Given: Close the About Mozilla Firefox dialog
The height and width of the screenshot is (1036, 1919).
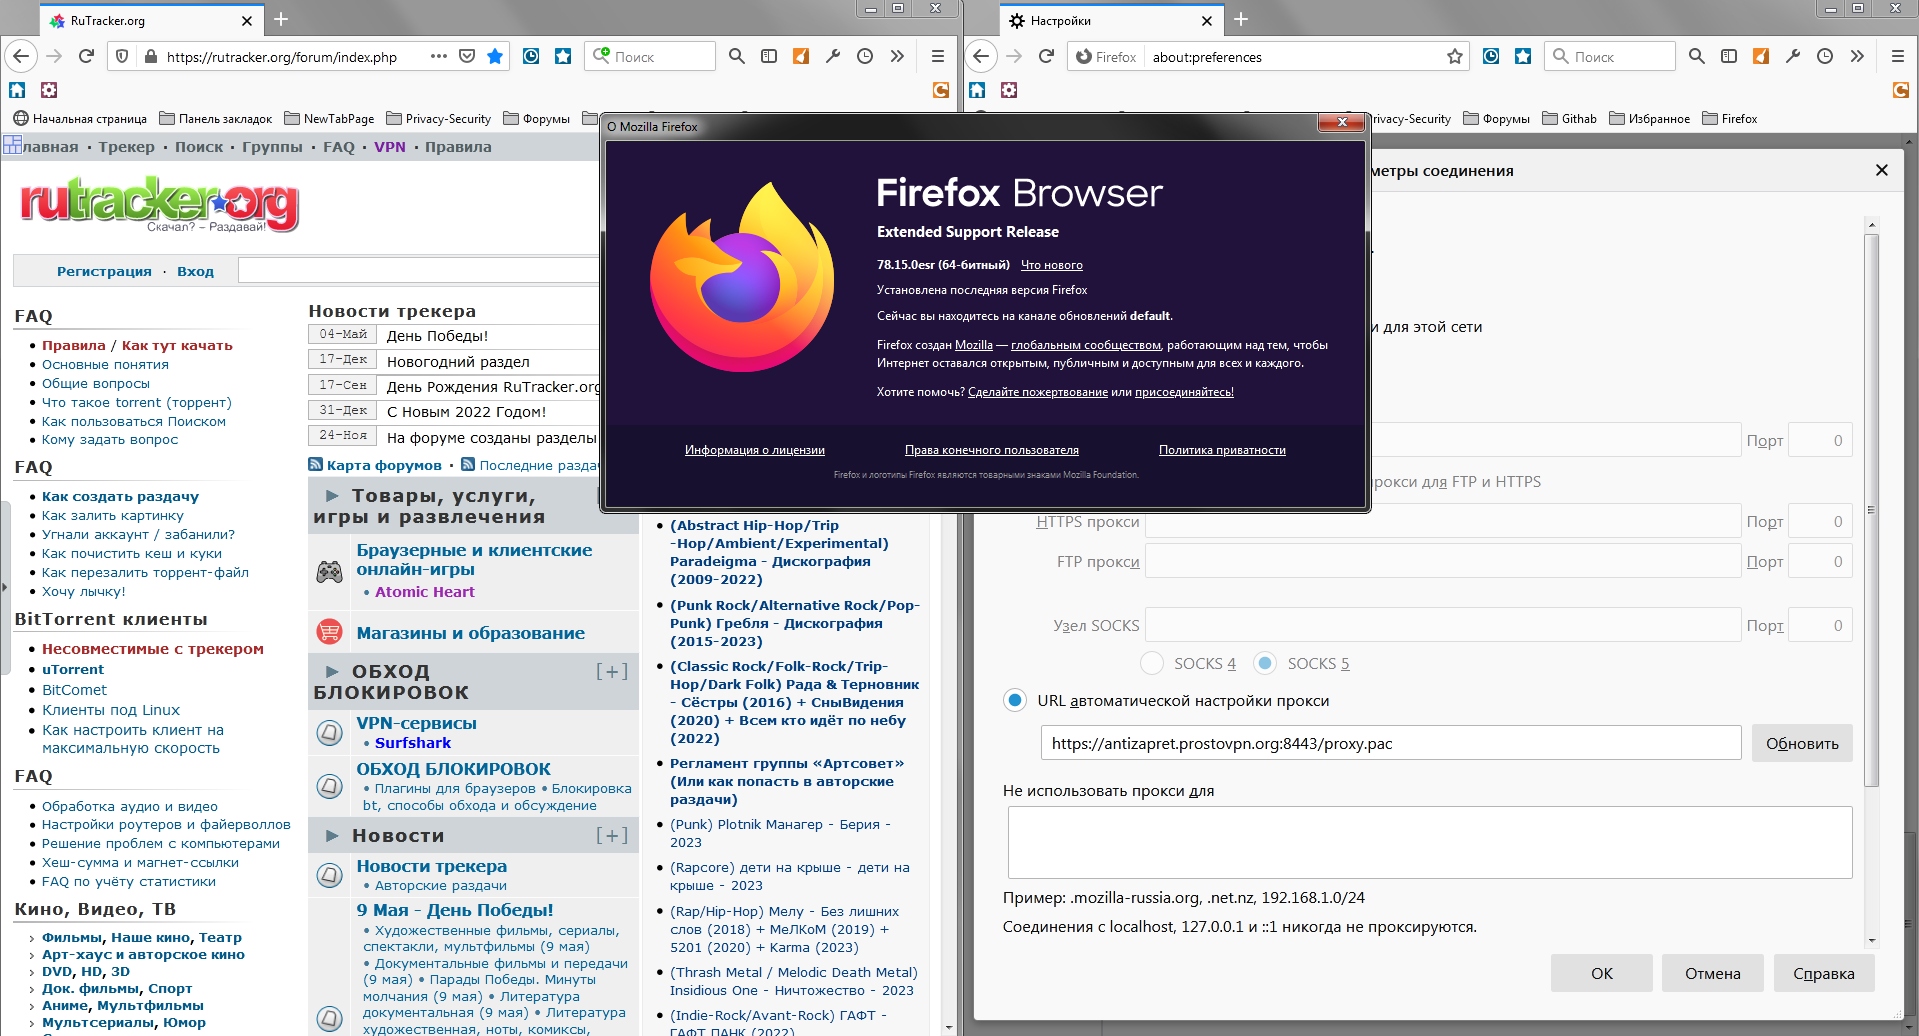Looking at the screenshot, I should [x=1342, y=122].
